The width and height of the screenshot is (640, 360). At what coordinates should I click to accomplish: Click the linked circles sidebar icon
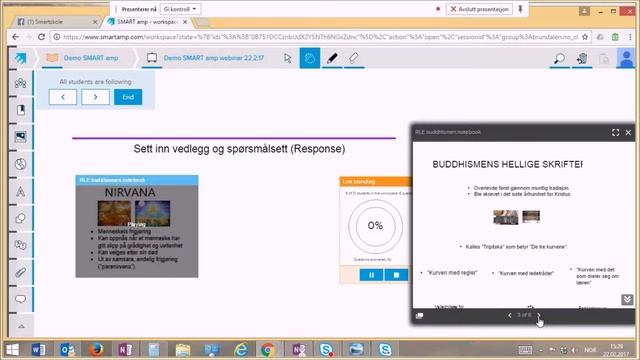click(20, 245)
